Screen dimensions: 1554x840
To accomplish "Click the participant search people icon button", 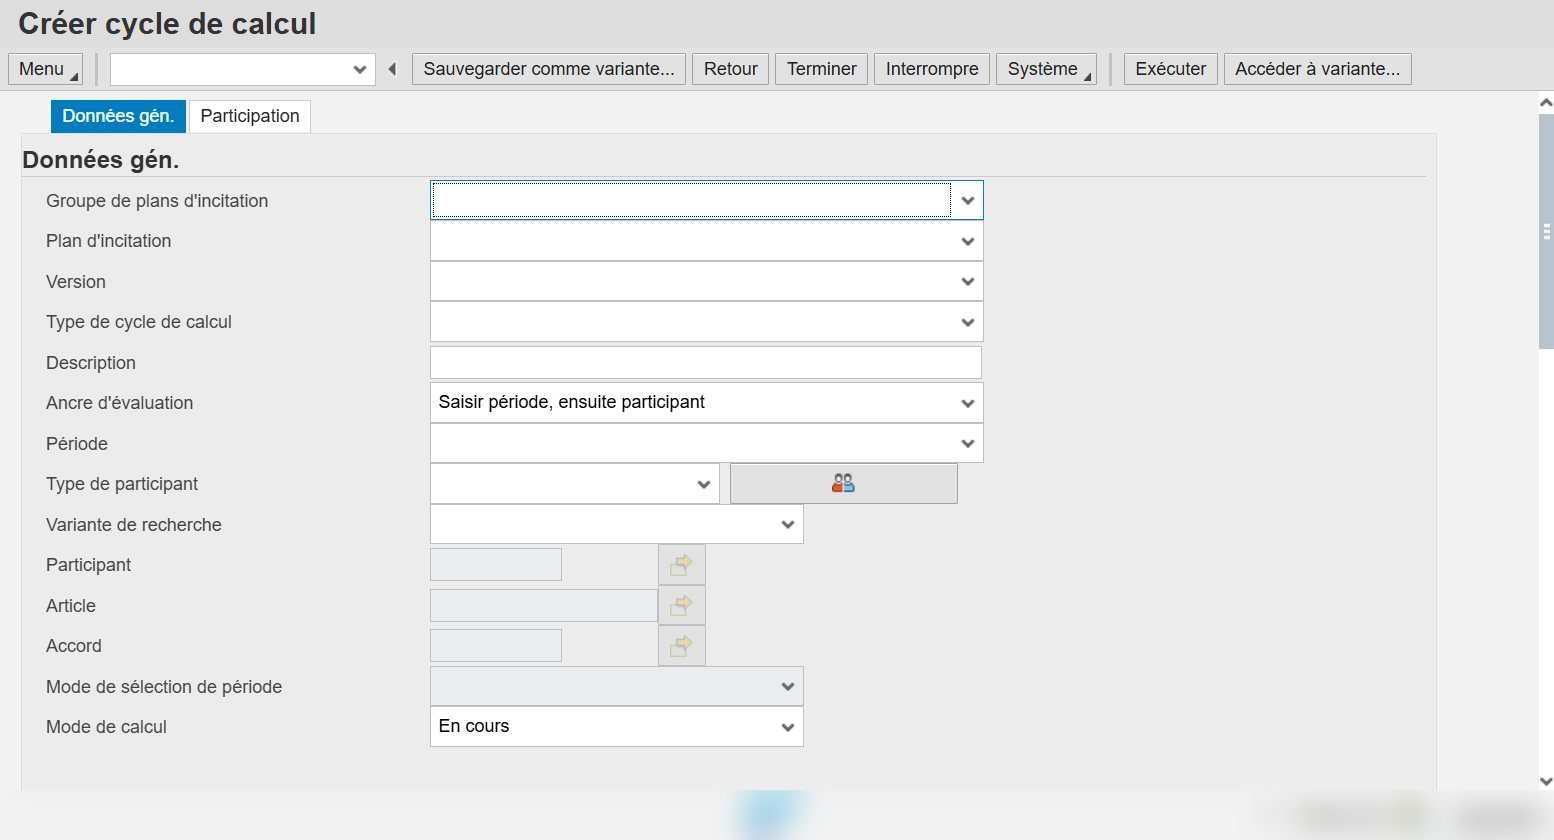I will pos(843,484).
